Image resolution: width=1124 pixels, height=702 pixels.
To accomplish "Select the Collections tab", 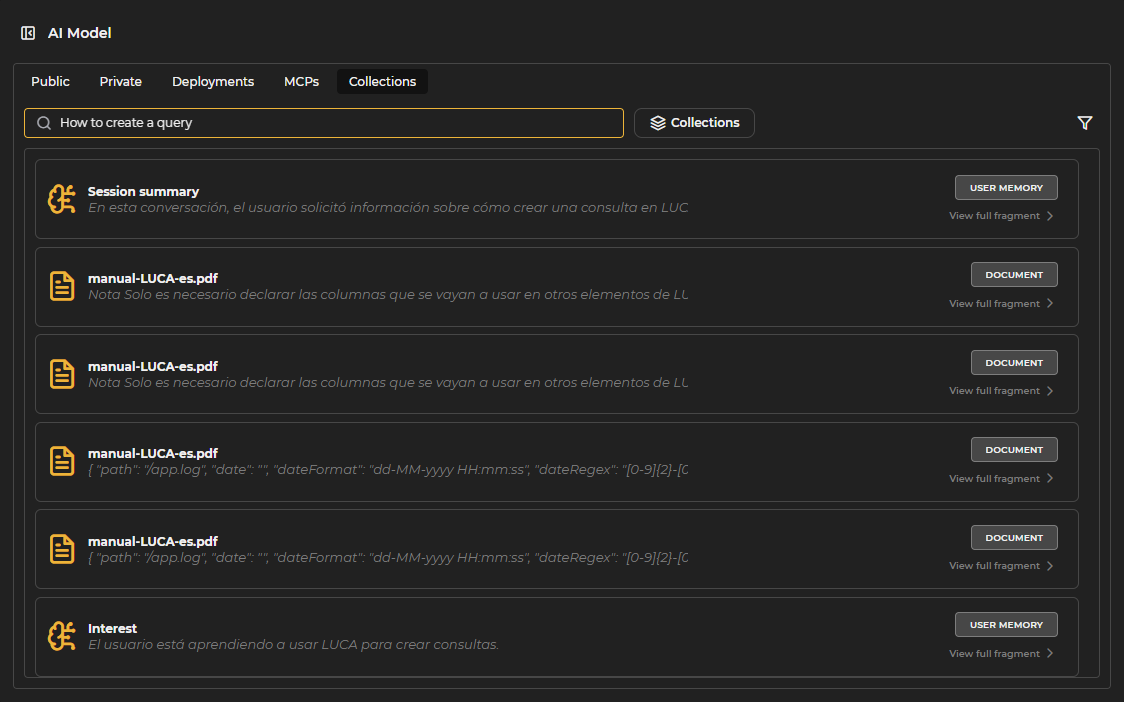I will 382,82.
